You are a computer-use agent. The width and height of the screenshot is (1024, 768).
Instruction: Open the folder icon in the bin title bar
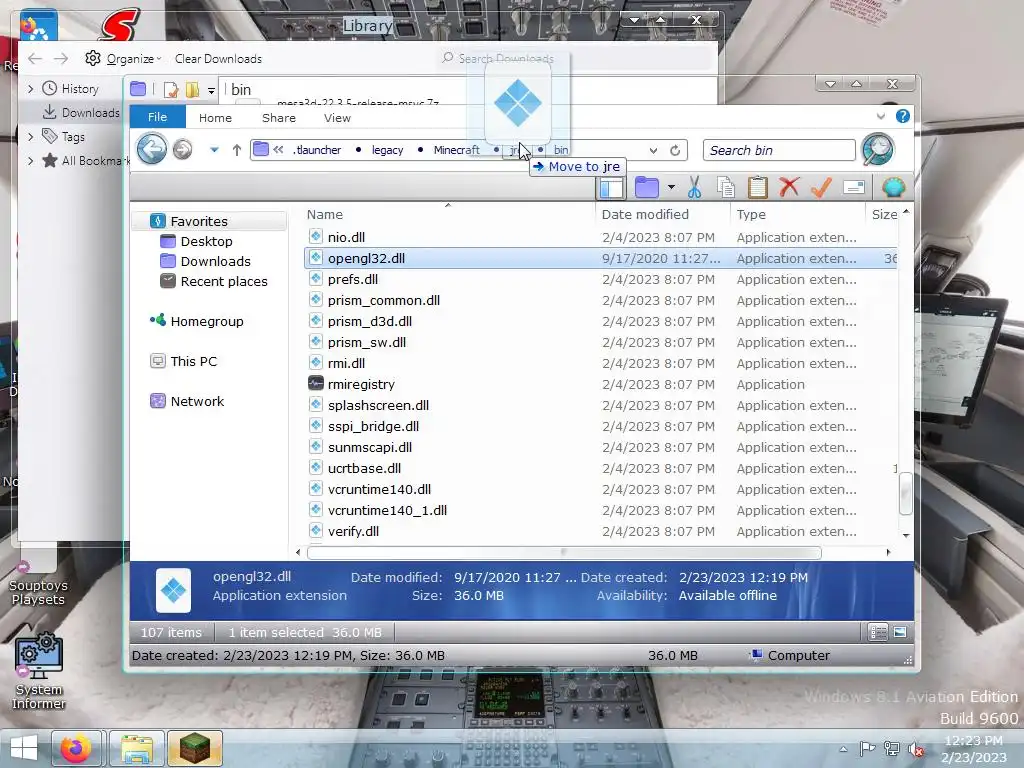point(138,89)
